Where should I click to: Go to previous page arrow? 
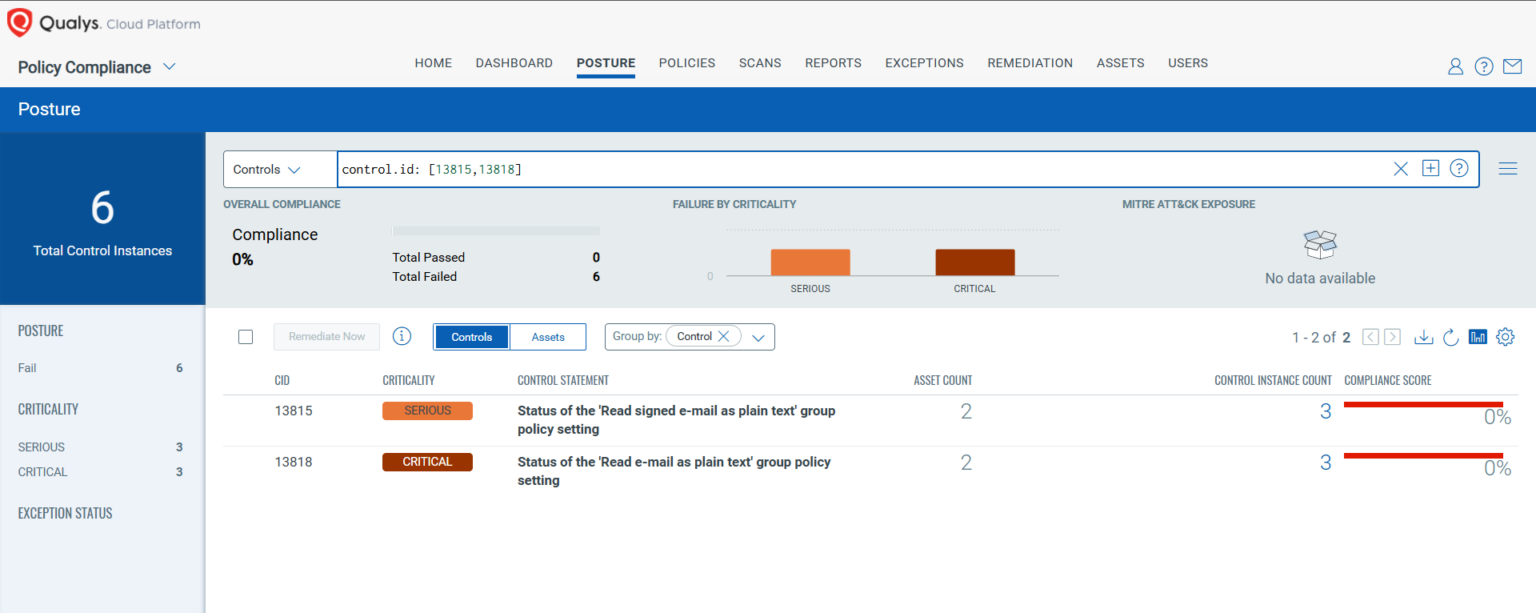(x=1371, y=337)
